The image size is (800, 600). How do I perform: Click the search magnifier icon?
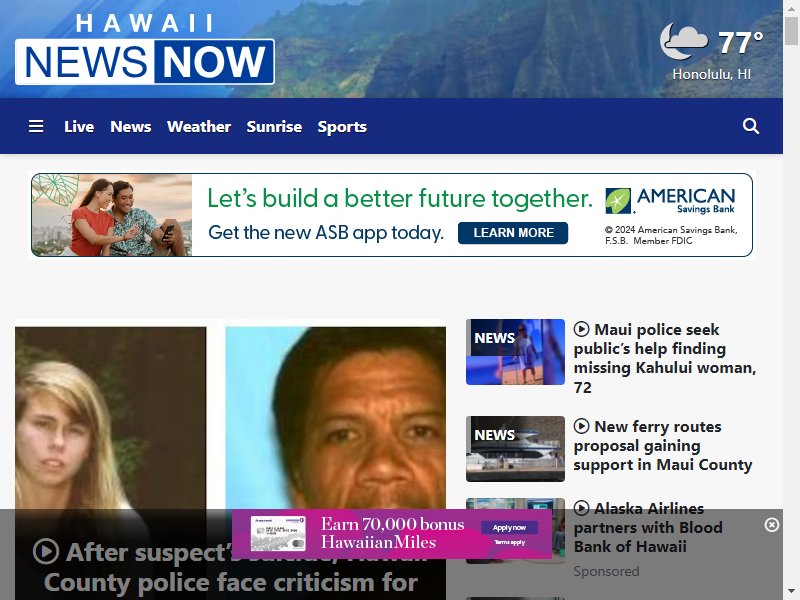point(751,126)
